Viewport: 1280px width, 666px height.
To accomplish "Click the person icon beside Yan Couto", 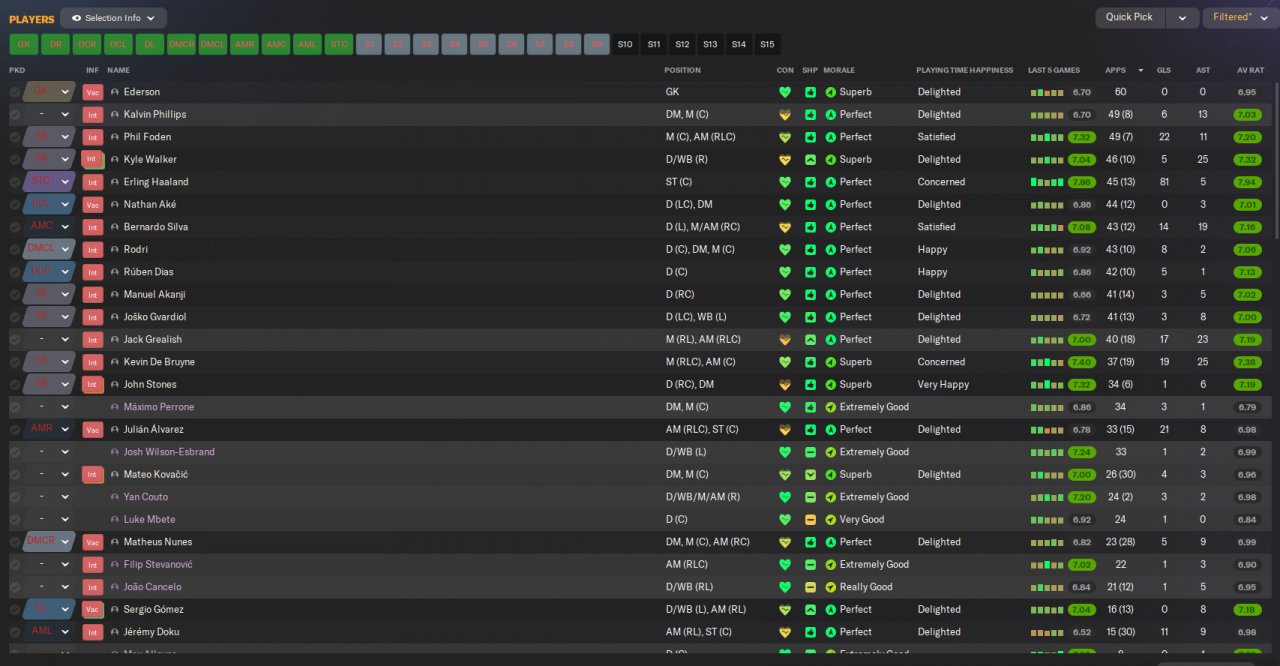I will point(115,497).
